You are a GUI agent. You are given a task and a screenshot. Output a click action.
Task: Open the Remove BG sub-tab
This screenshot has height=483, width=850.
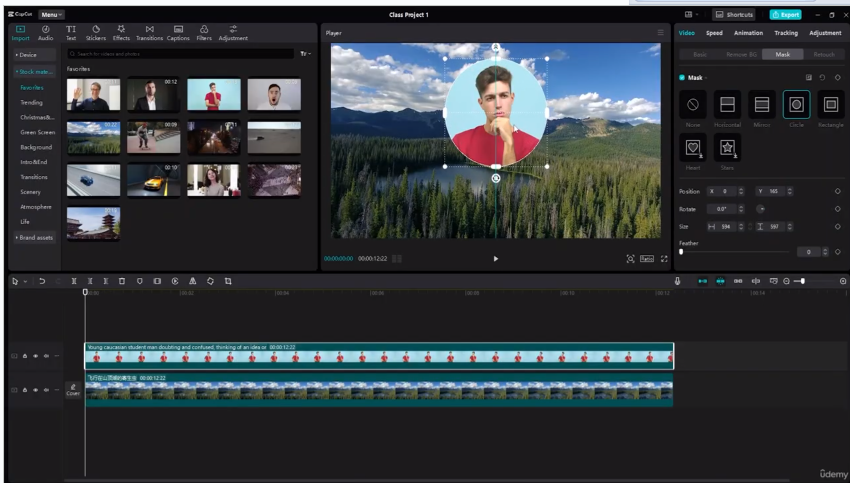pyautogui.click(x=741, y=54)
